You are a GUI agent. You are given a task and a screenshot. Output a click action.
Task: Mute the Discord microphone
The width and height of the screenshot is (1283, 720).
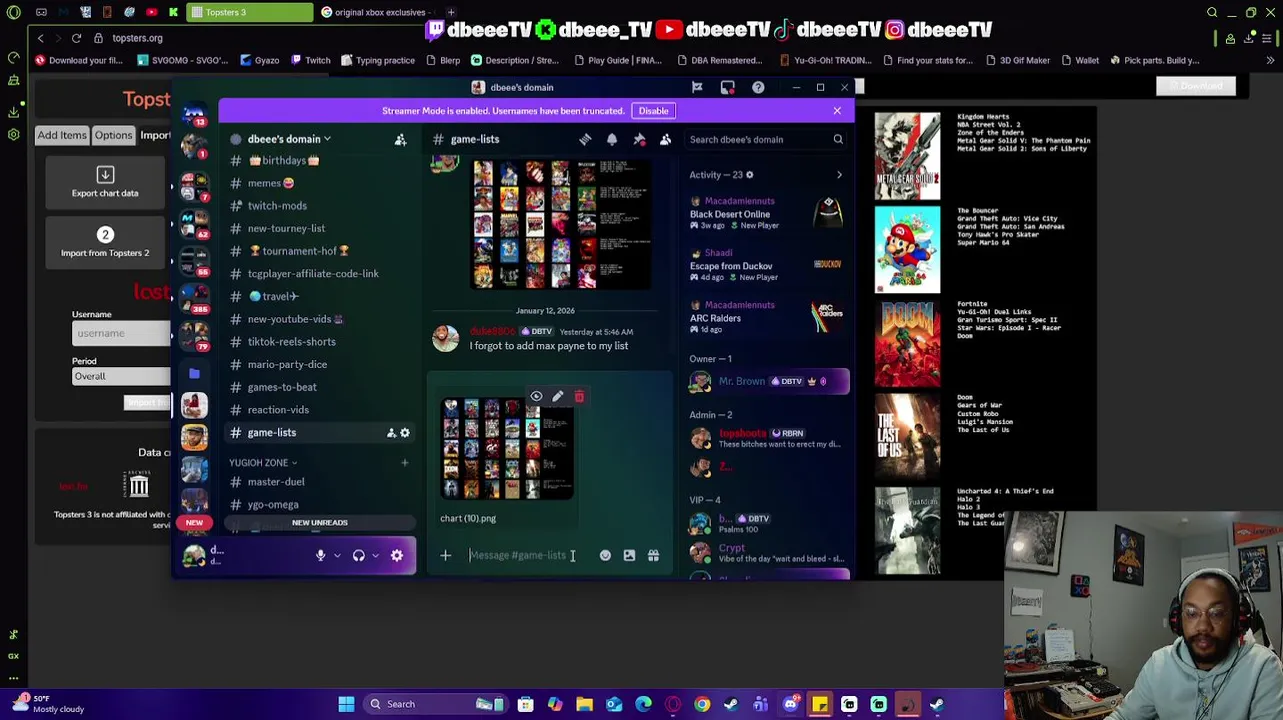320,556
